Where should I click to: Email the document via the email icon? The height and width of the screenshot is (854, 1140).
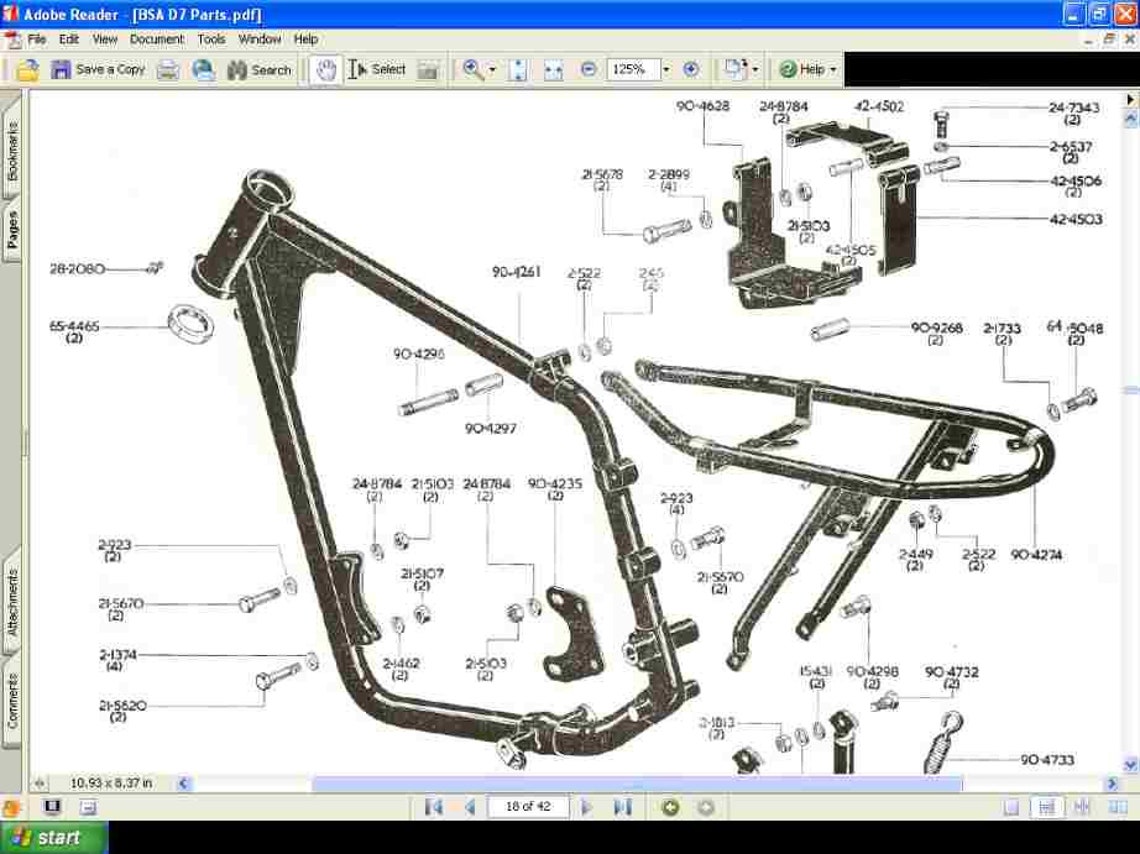coord(202,69)
